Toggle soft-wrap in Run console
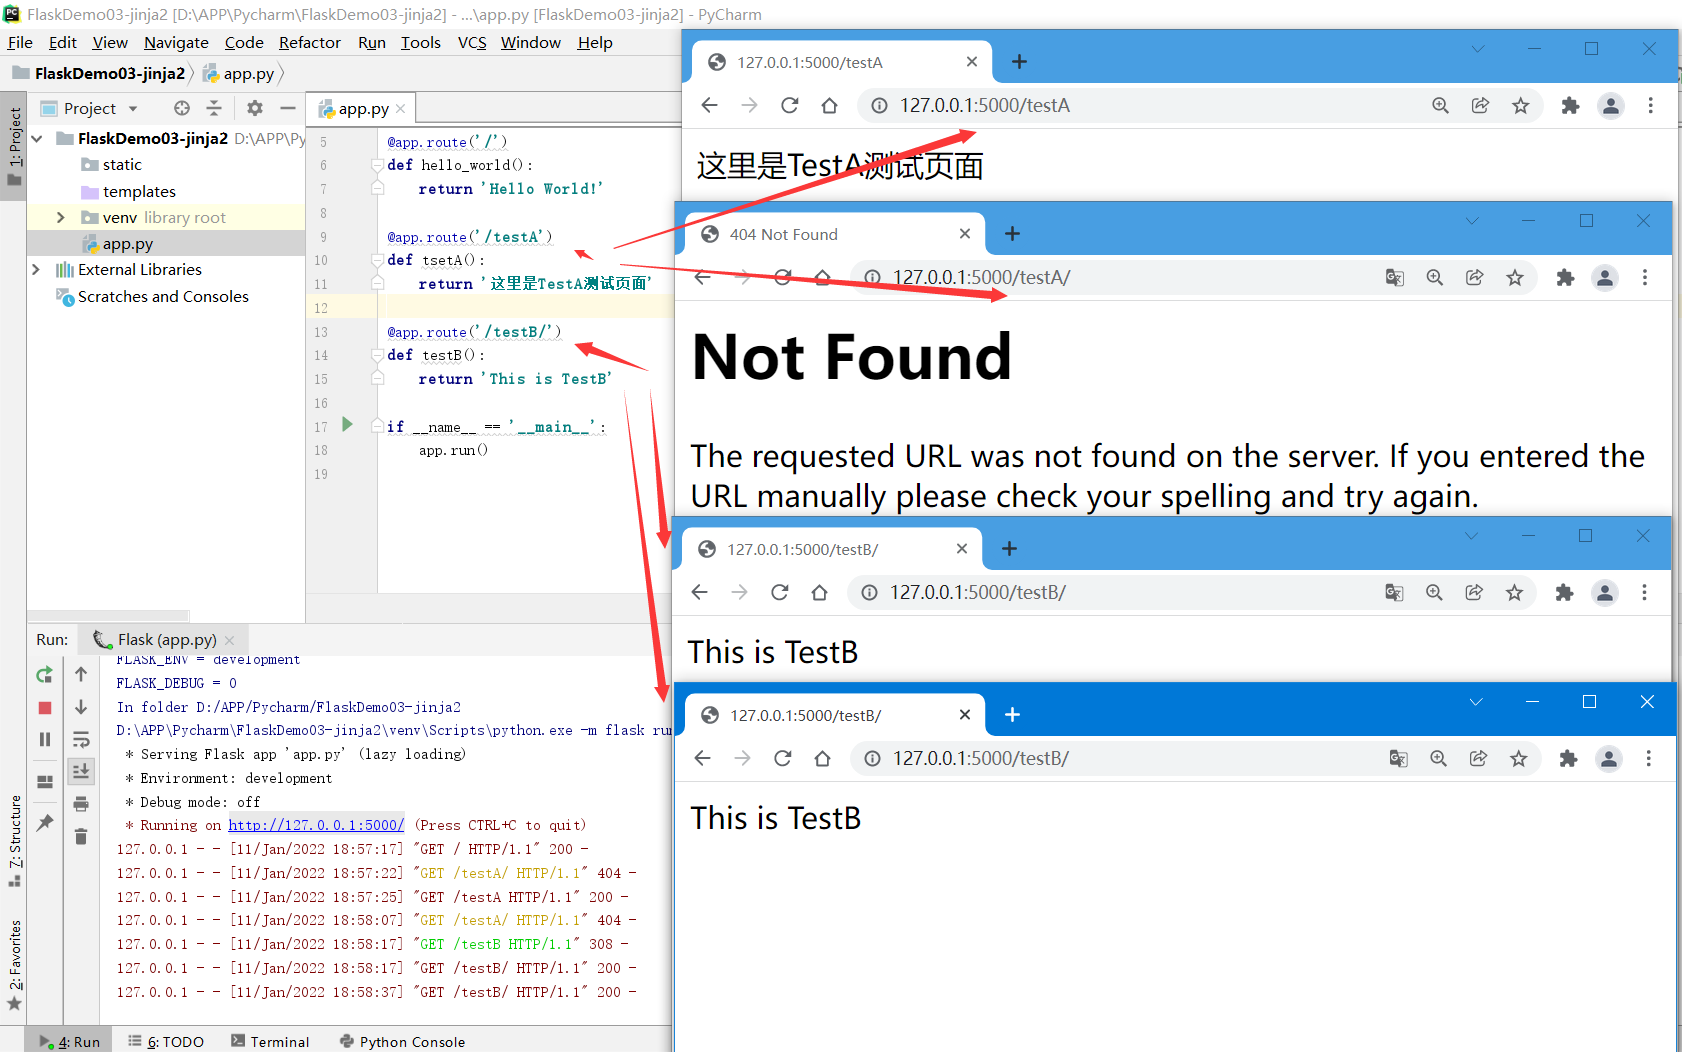Screen dimensions: 1682x1052 tap(81, 739)
